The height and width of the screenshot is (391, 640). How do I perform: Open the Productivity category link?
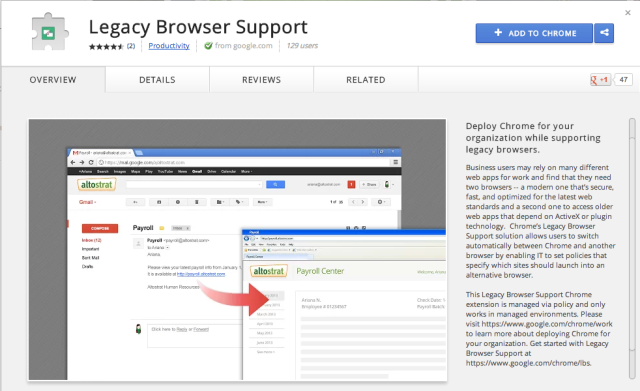(169, 46)
